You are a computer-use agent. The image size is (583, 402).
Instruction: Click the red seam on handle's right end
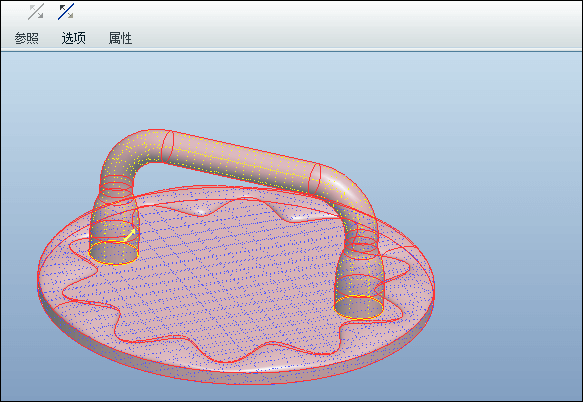[315, 179]
